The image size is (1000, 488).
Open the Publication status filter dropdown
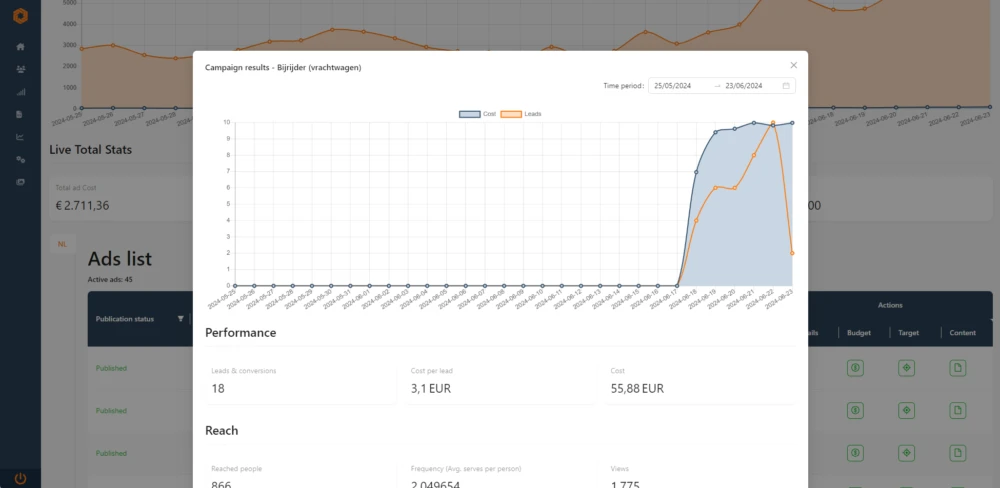[181, 319]
